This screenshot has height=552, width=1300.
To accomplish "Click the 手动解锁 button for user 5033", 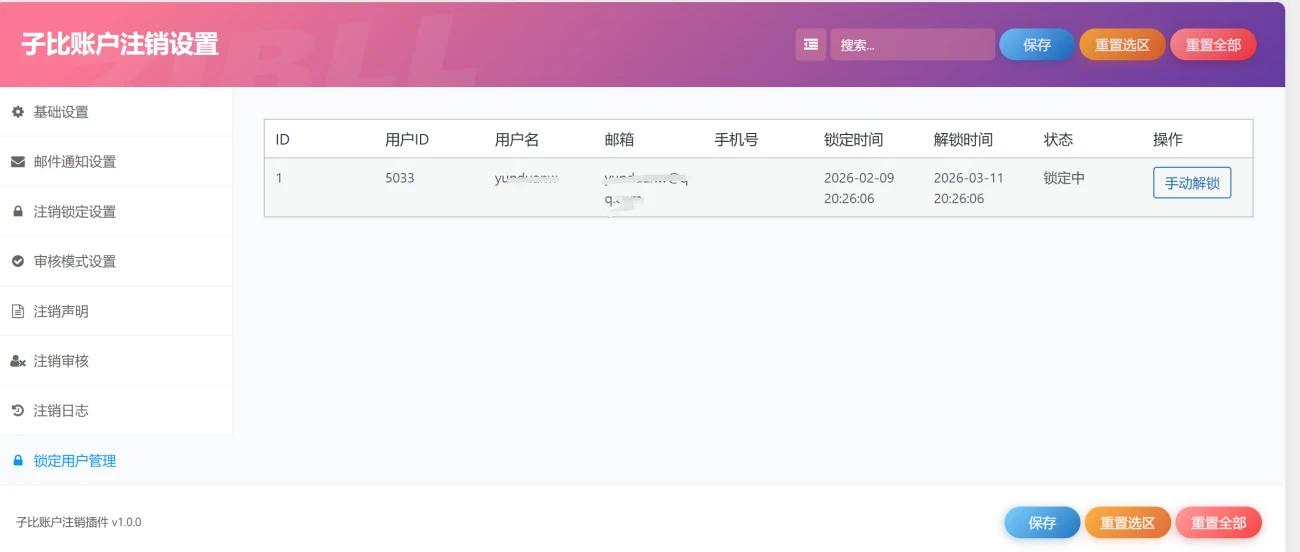I will (x=1192, y=183).
